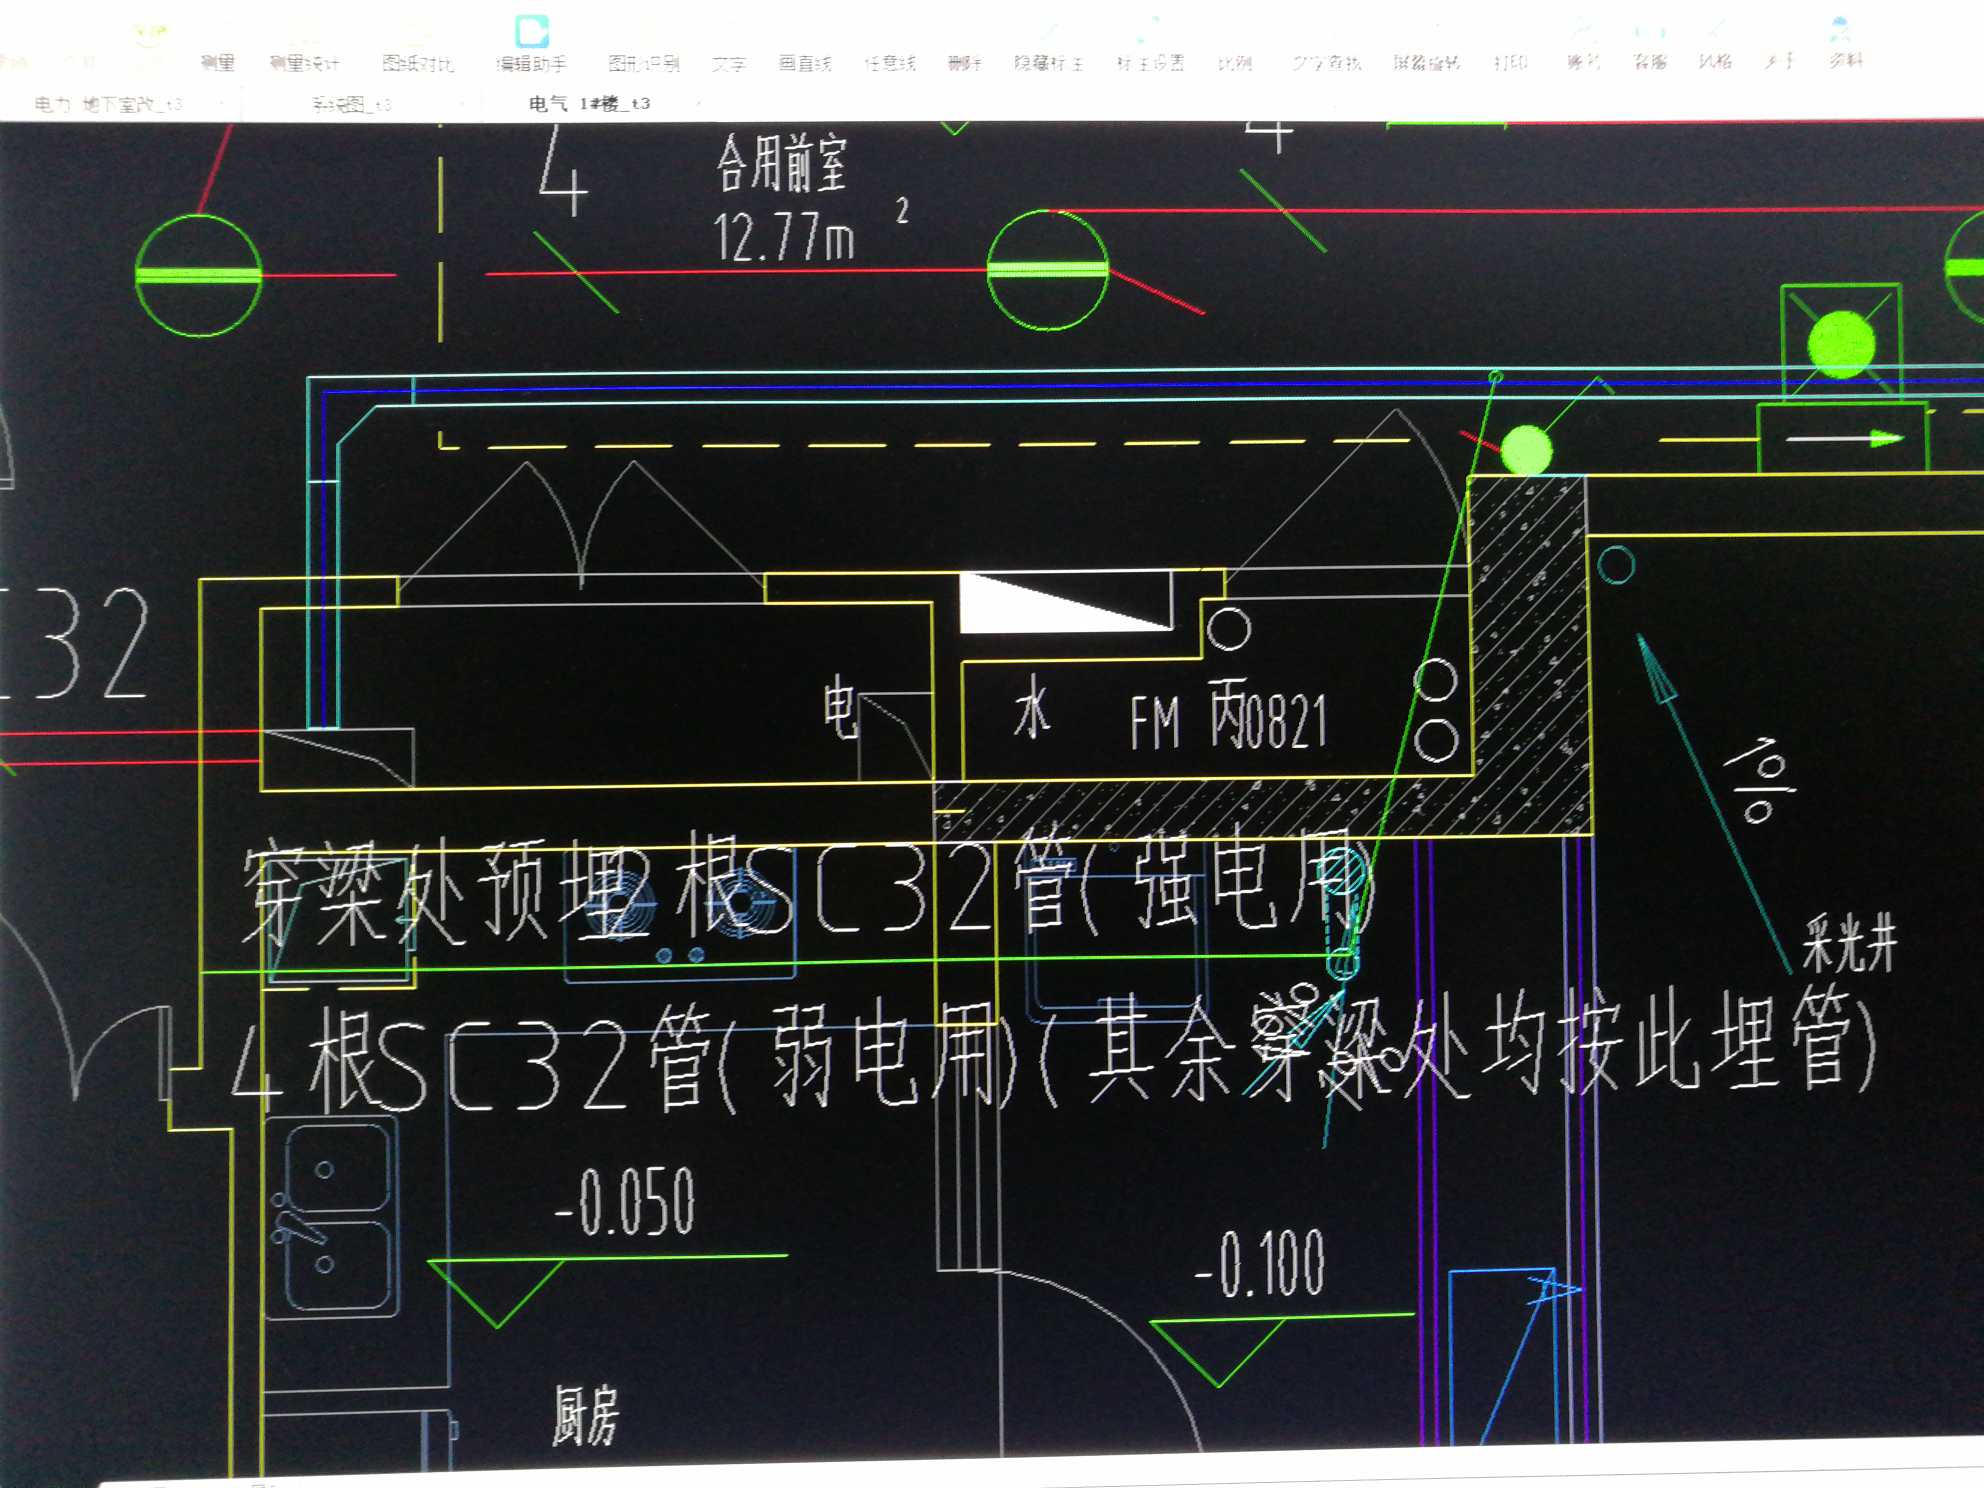Switch to the 系统图_t3 drawing tab

point(351,103)
